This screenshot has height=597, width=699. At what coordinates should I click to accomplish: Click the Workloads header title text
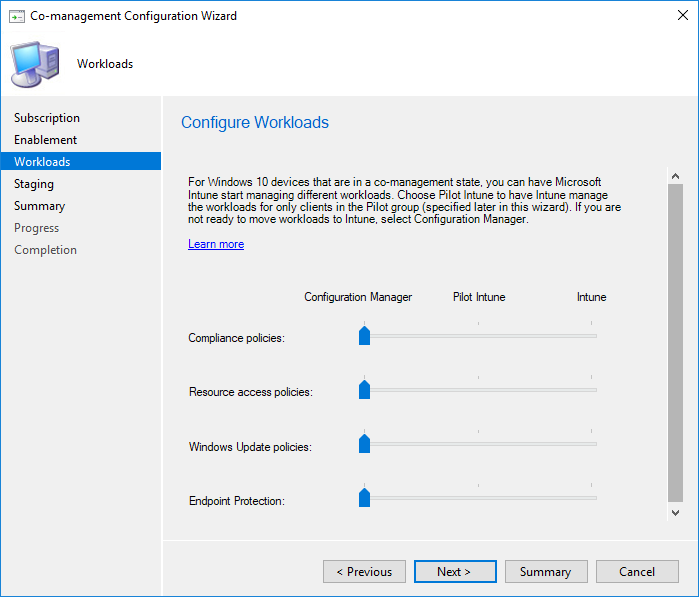105,64
